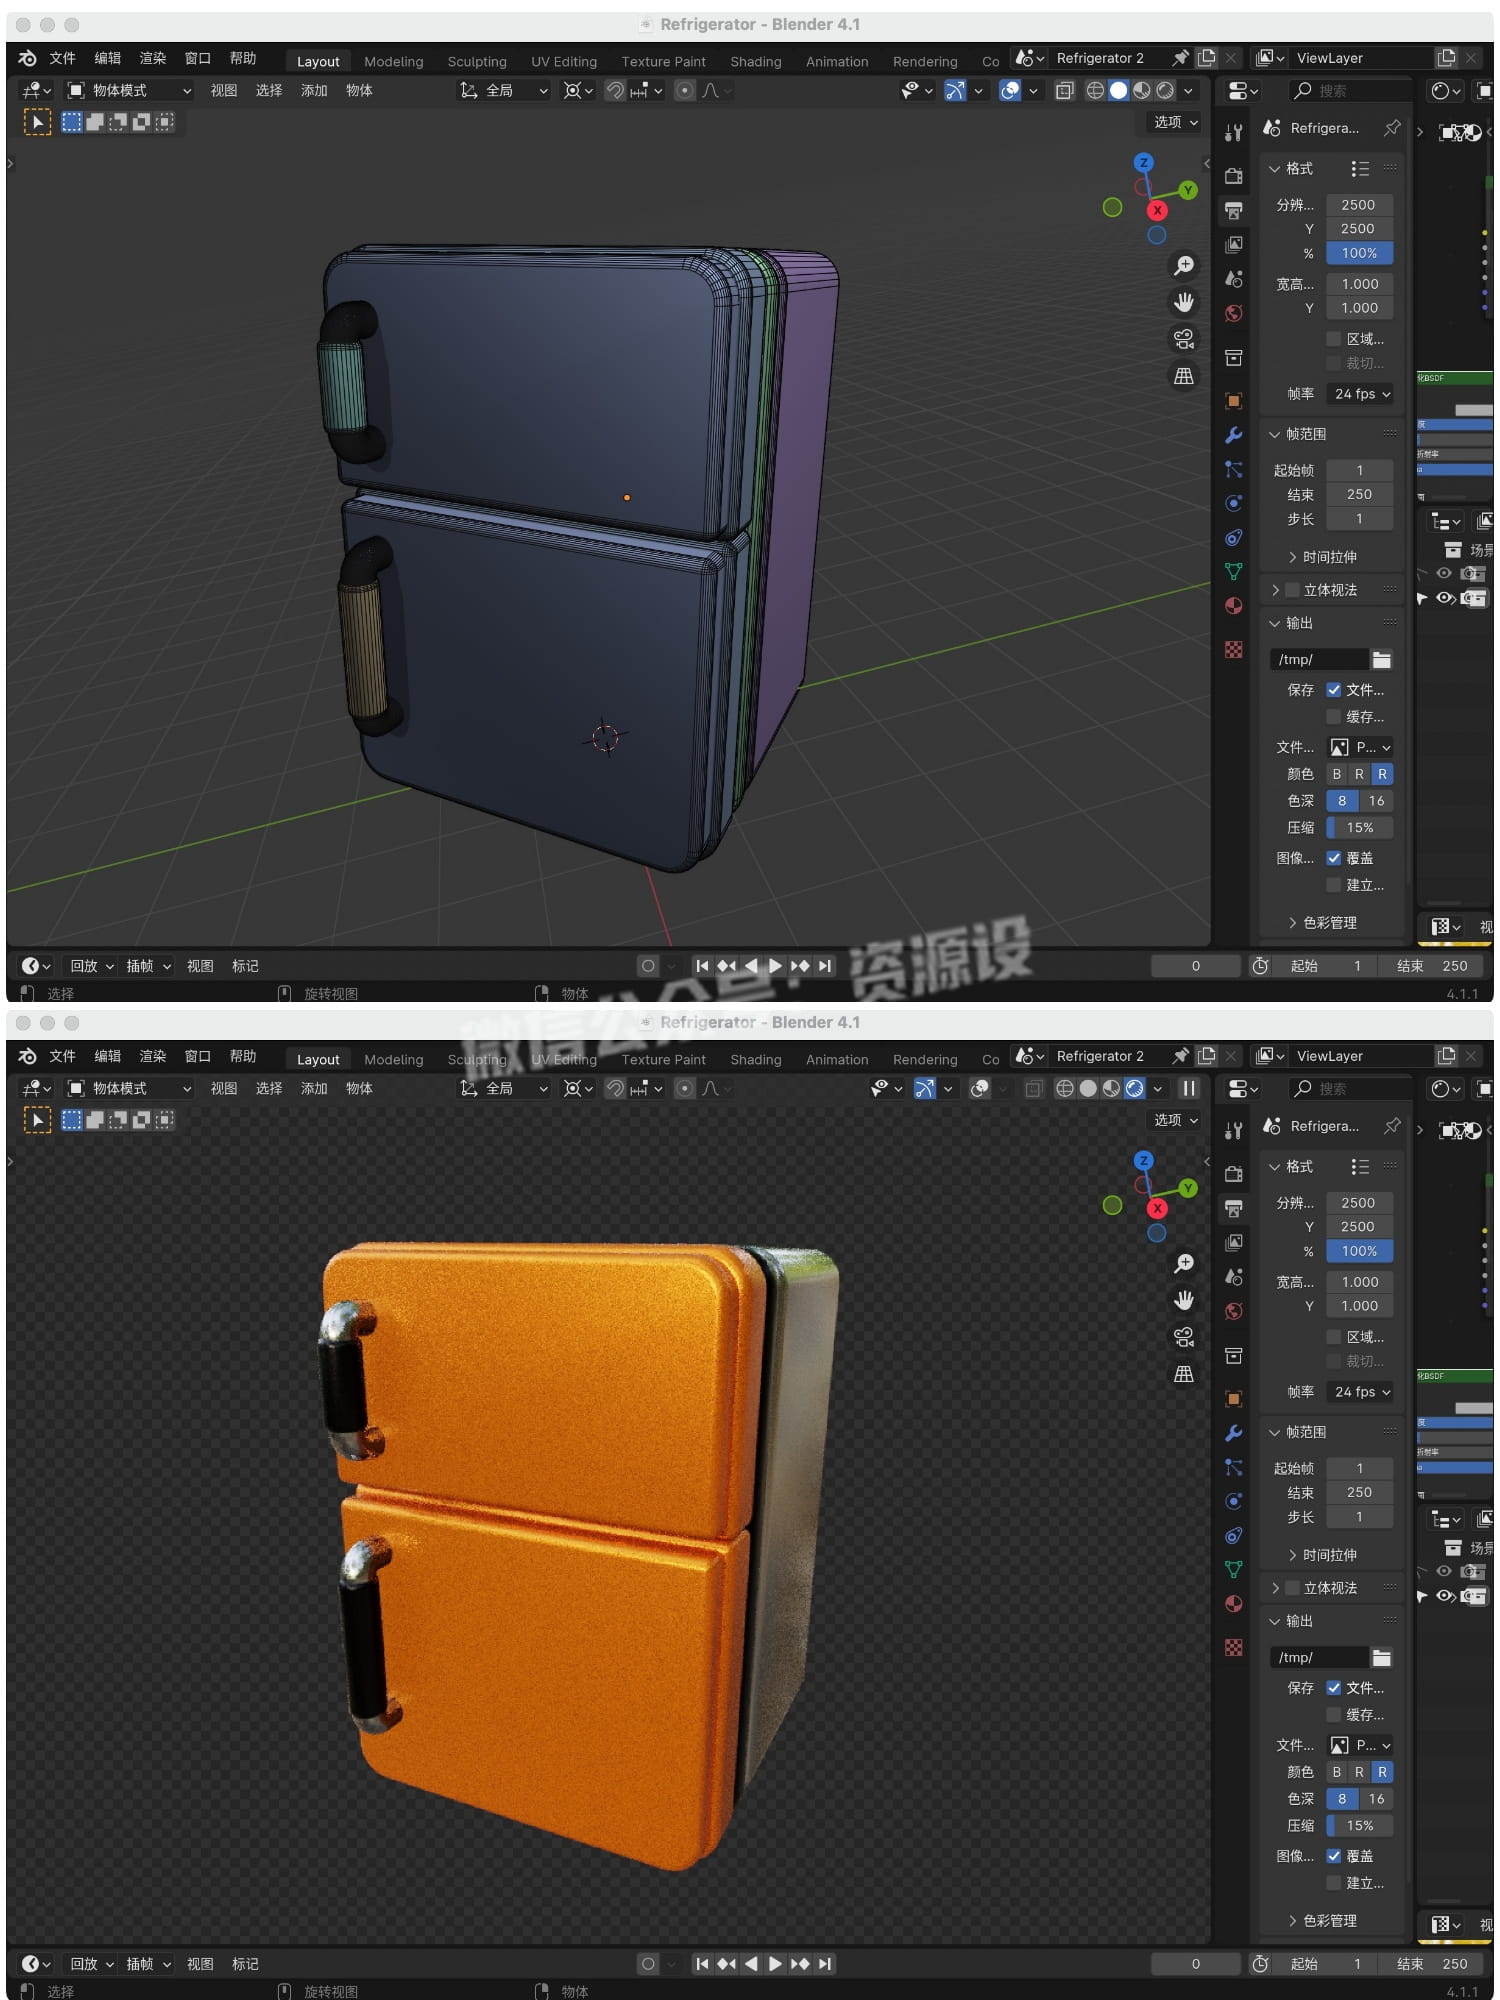Open file format dropdown in the orange-fridge window
Image resolution: width=1500 pixels, height=2000 pixels.
pyautogui.click(x=1360, y=1745)
